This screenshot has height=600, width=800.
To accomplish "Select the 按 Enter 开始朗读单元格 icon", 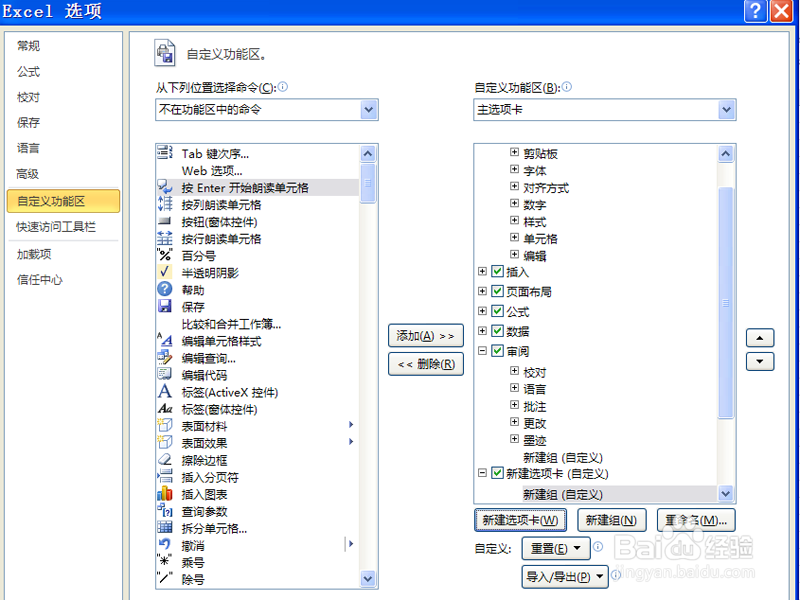I will tap(164, 187).
